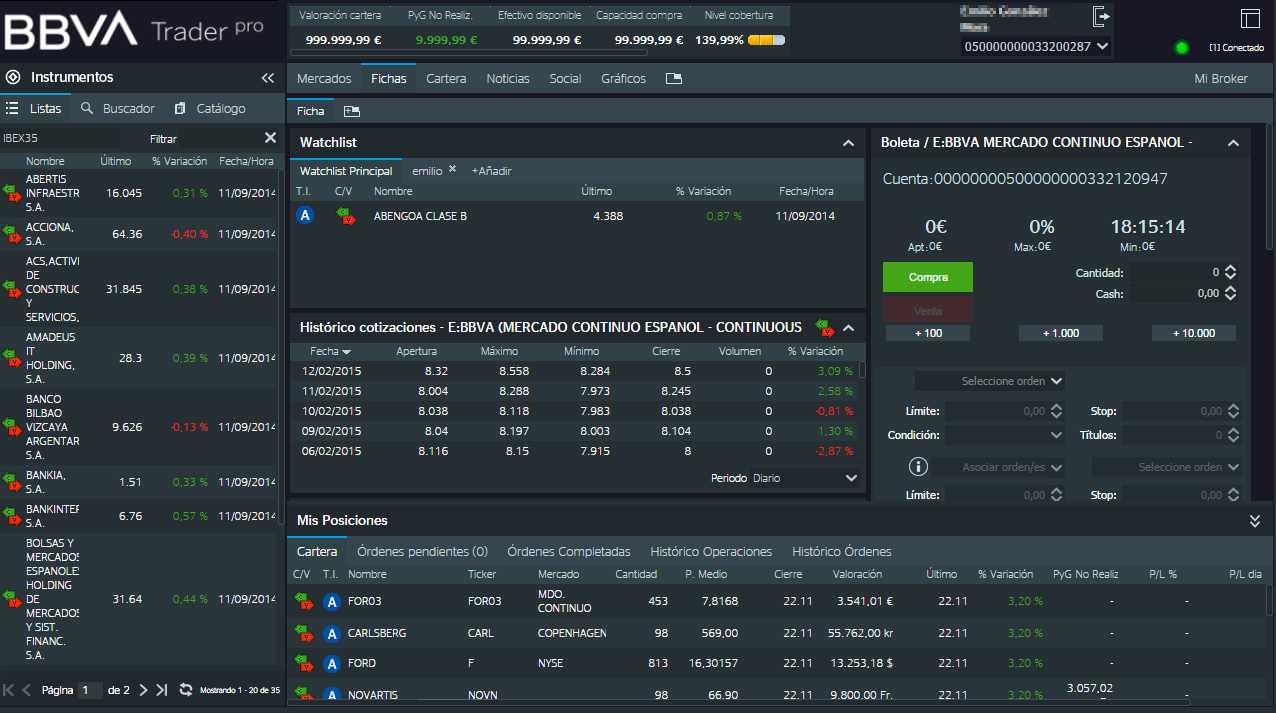Switch to the Cartera main tab
1276x713 pixels.
[x=446, y=79]
